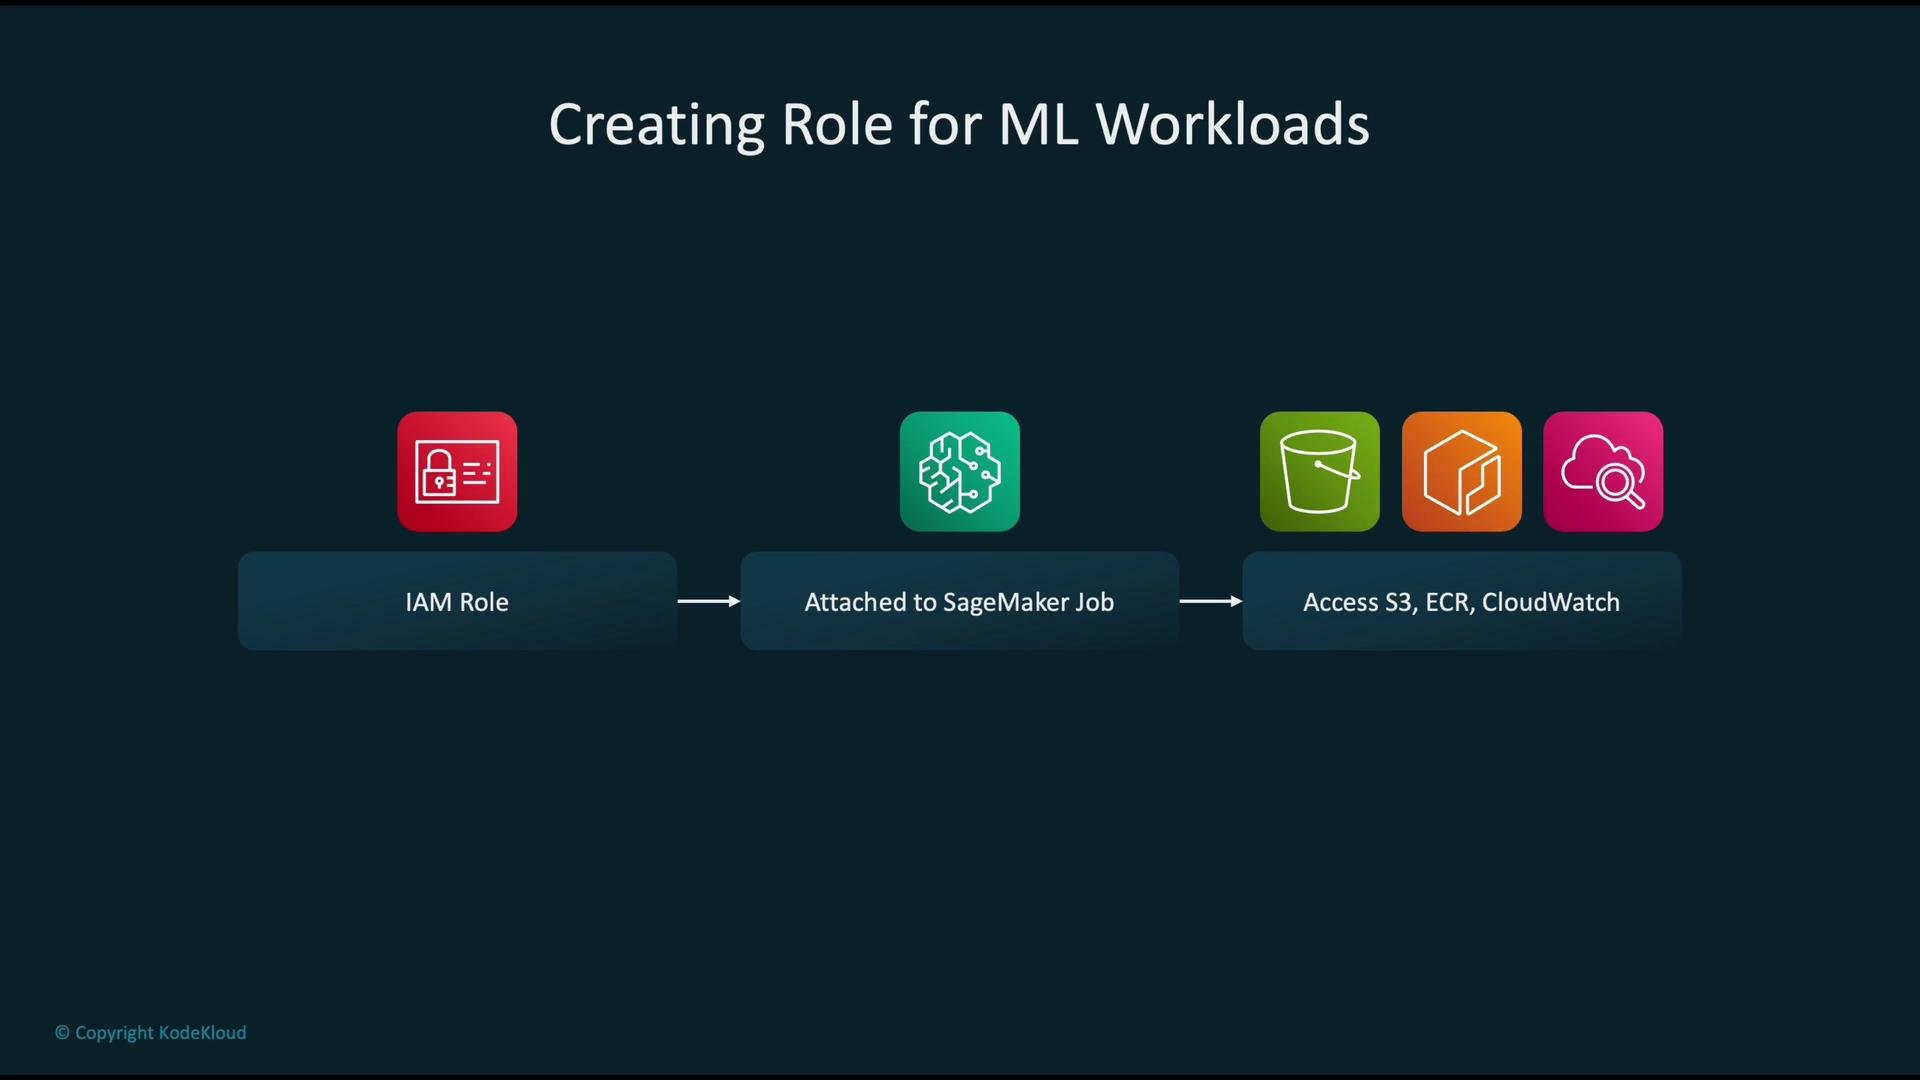Image resolution: width=1920 pixels, height=1080 pixels.
Task: Click the Creating Role for ML Workloads title
Action: point(959,125)
